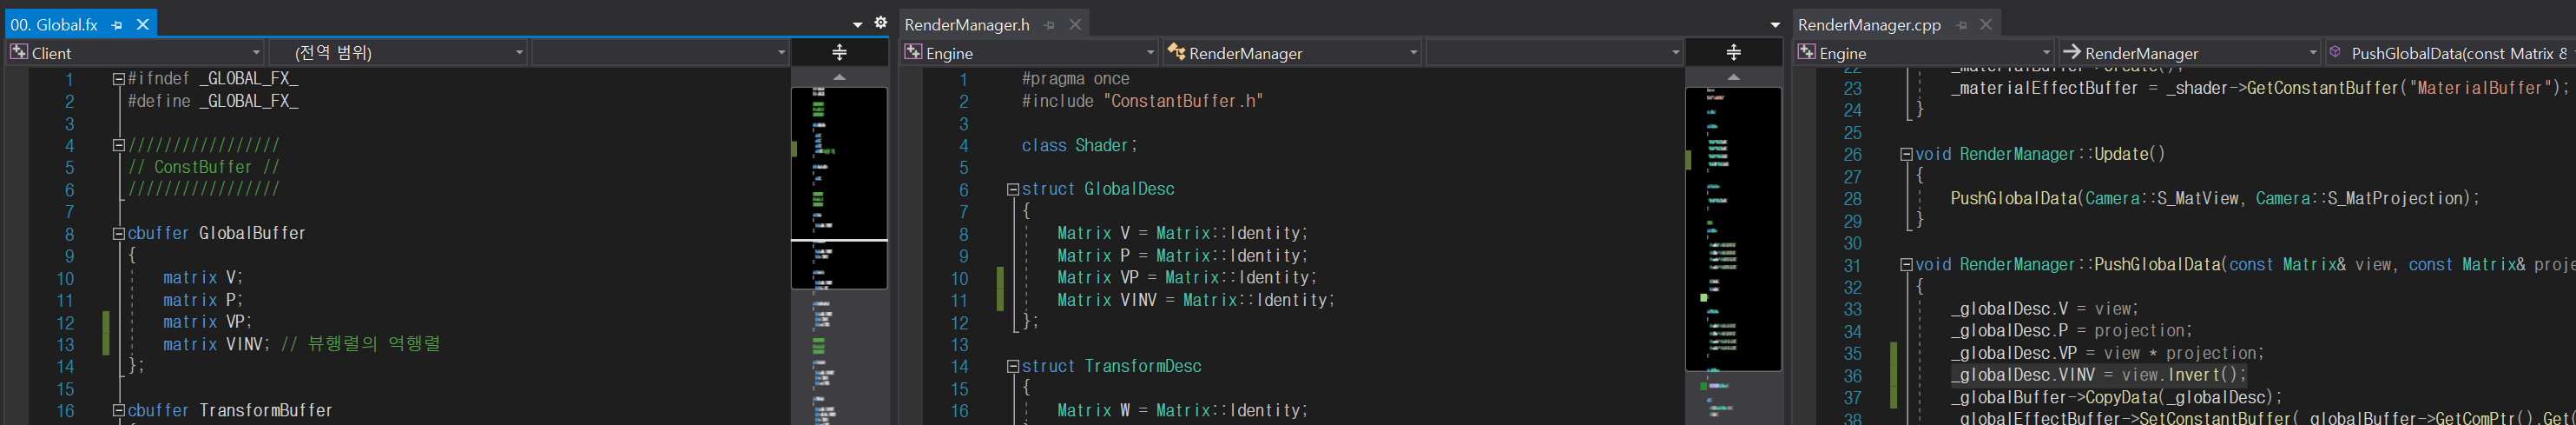The image size is (2576, 425).
Task: Collapse the cbuffer GlobalBuffer block
Action: pos(118,234)
